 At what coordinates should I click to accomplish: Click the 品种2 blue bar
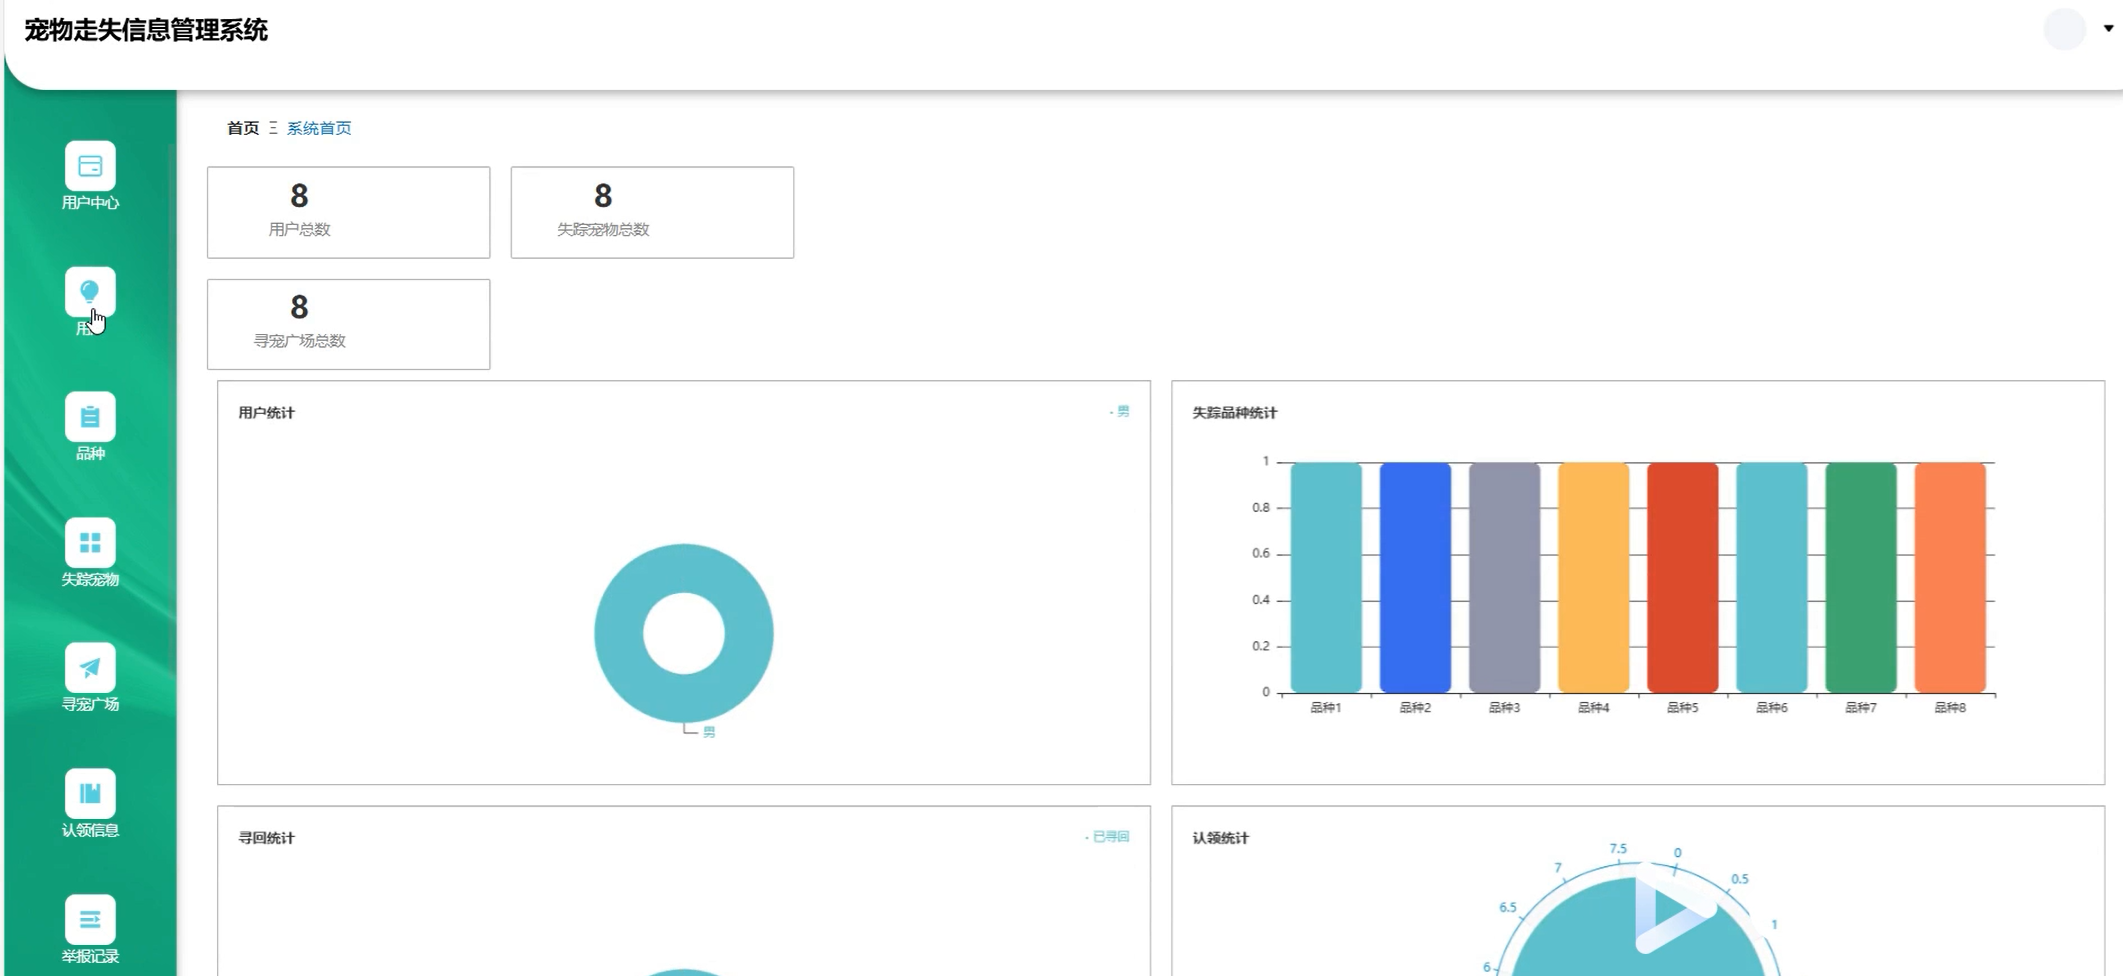(x=1415, y=577)
